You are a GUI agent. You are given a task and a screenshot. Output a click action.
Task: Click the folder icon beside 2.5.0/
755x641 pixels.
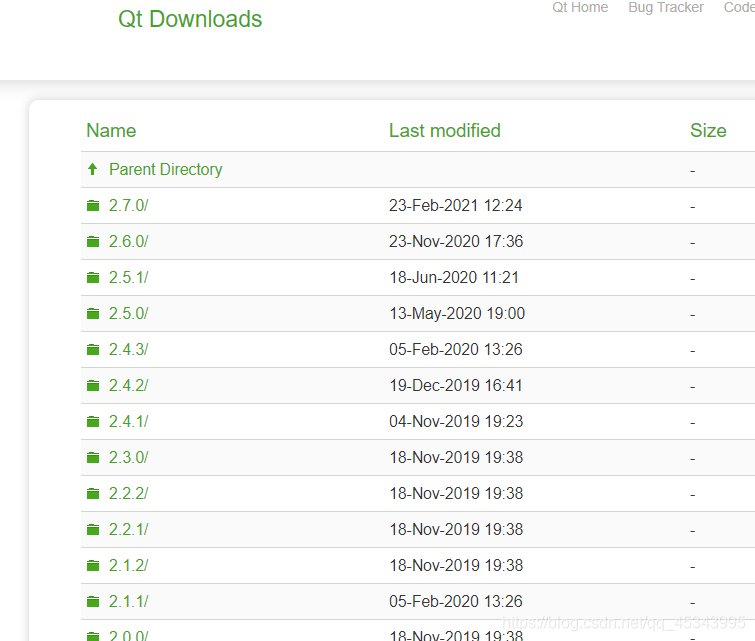click(x=93, y=314)
